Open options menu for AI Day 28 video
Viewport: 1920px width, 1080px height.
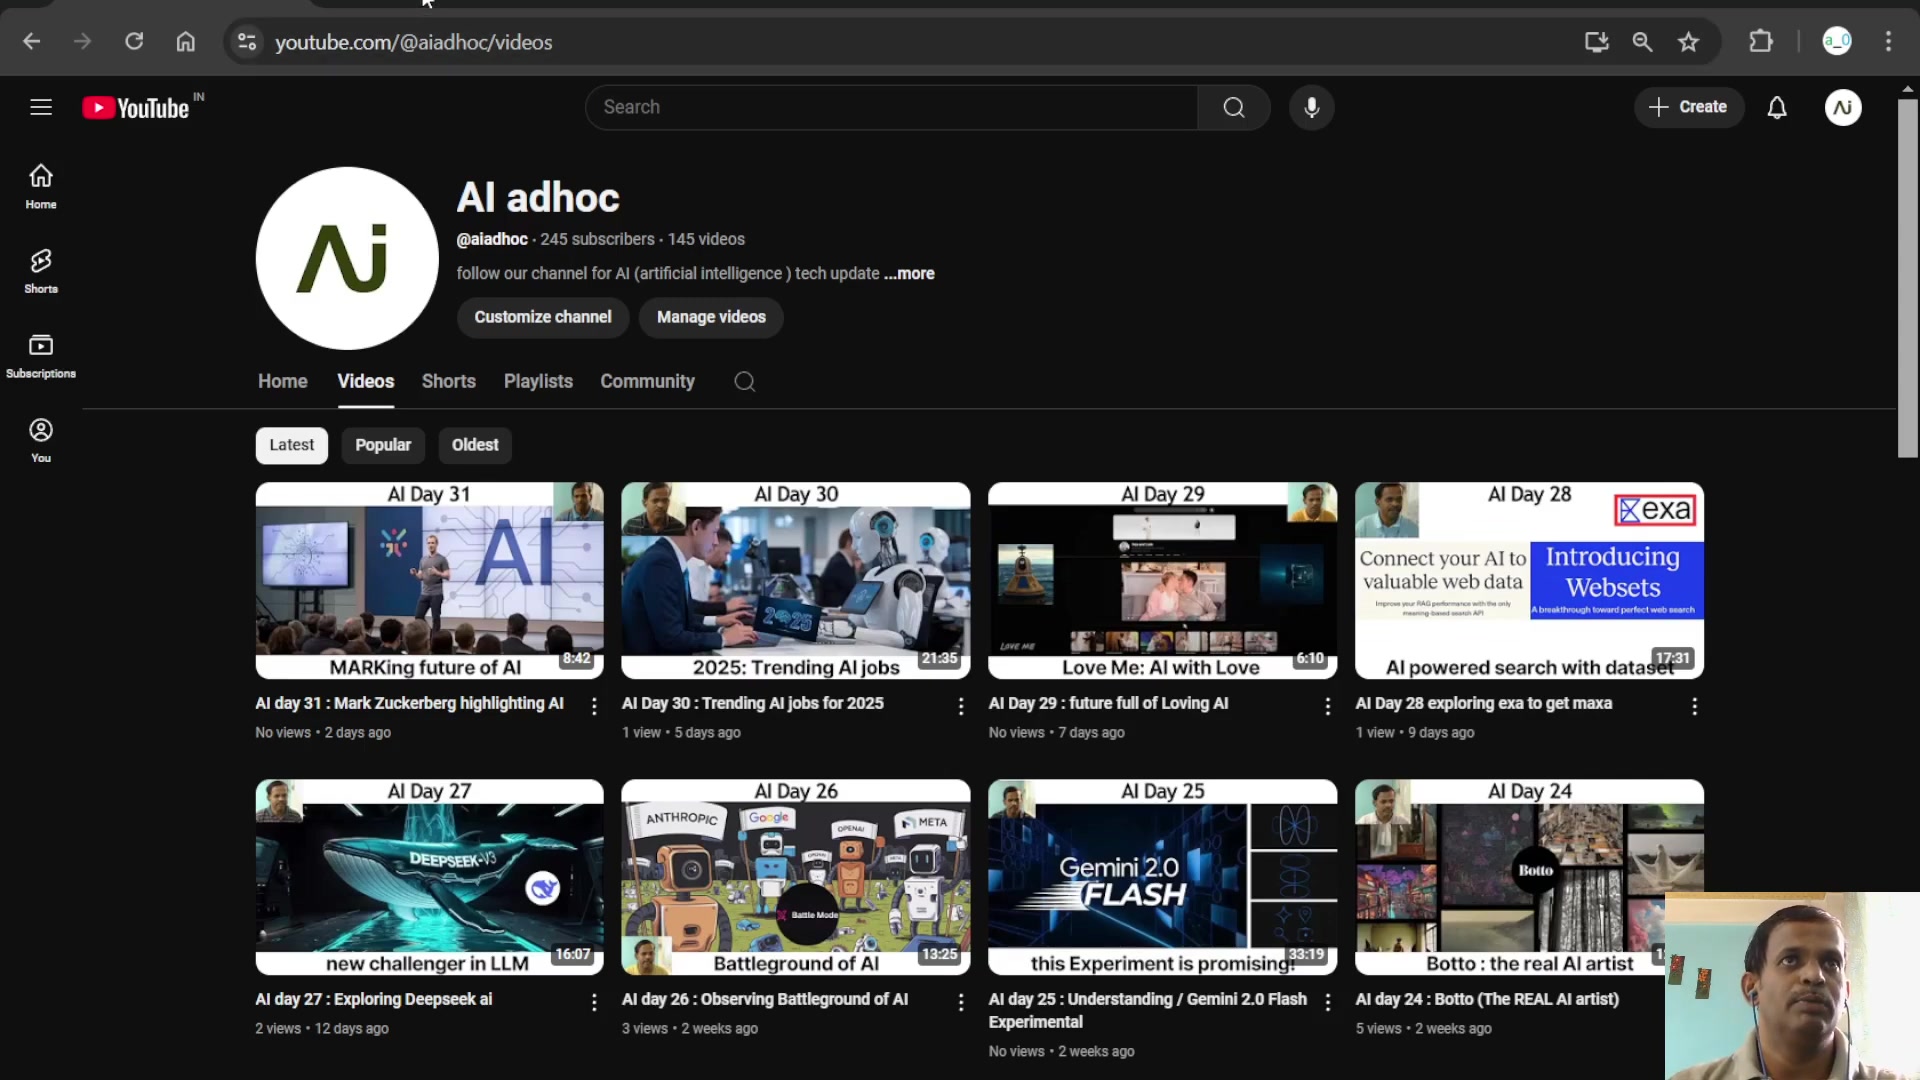tap(1695, 707)
